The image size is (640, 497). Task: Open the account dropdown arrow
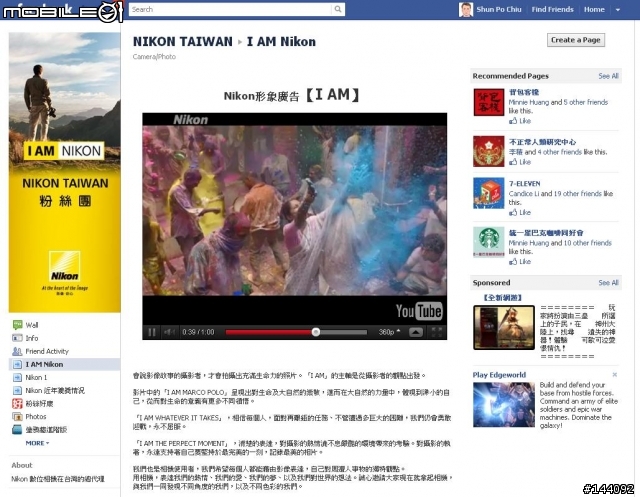[618, 10]
